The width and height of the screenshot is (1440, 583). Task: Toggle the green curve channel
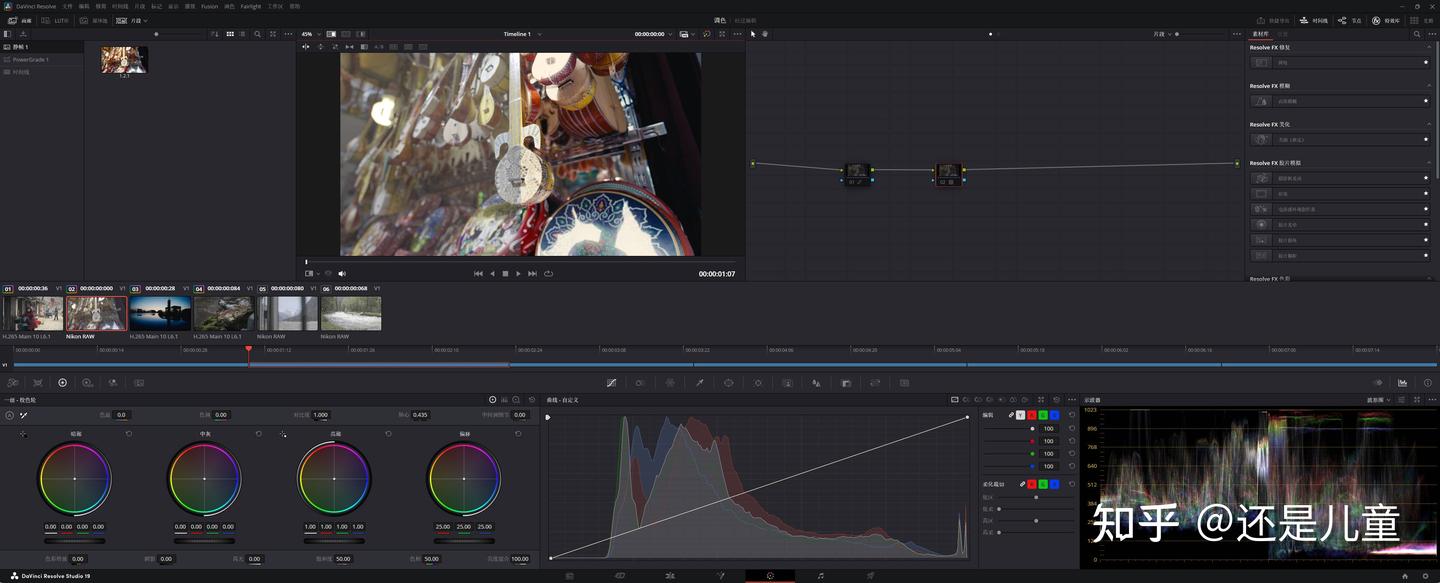pos(1043,415)
